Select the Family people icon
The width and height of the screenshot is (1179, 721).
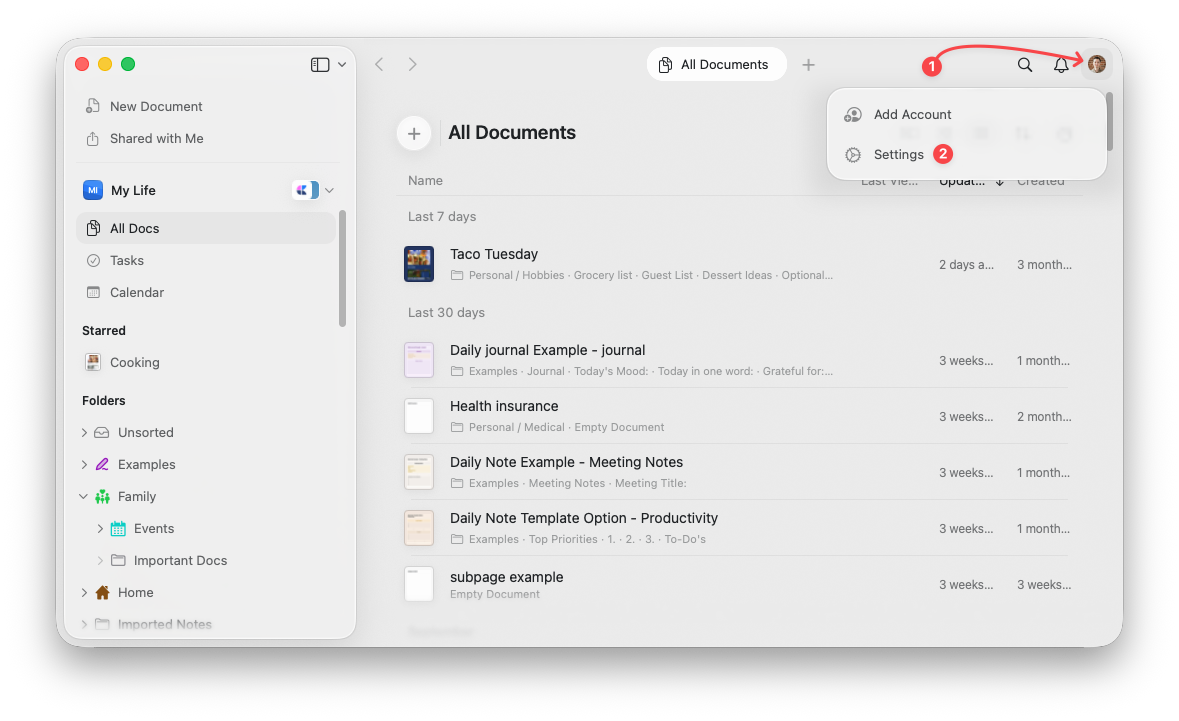(102, 496)
